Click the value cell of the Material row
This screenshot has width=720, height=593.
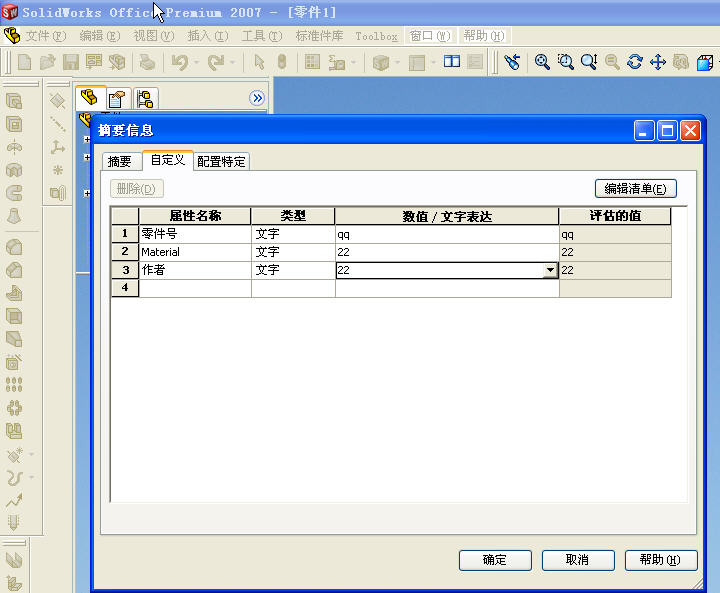pos(447,252)
